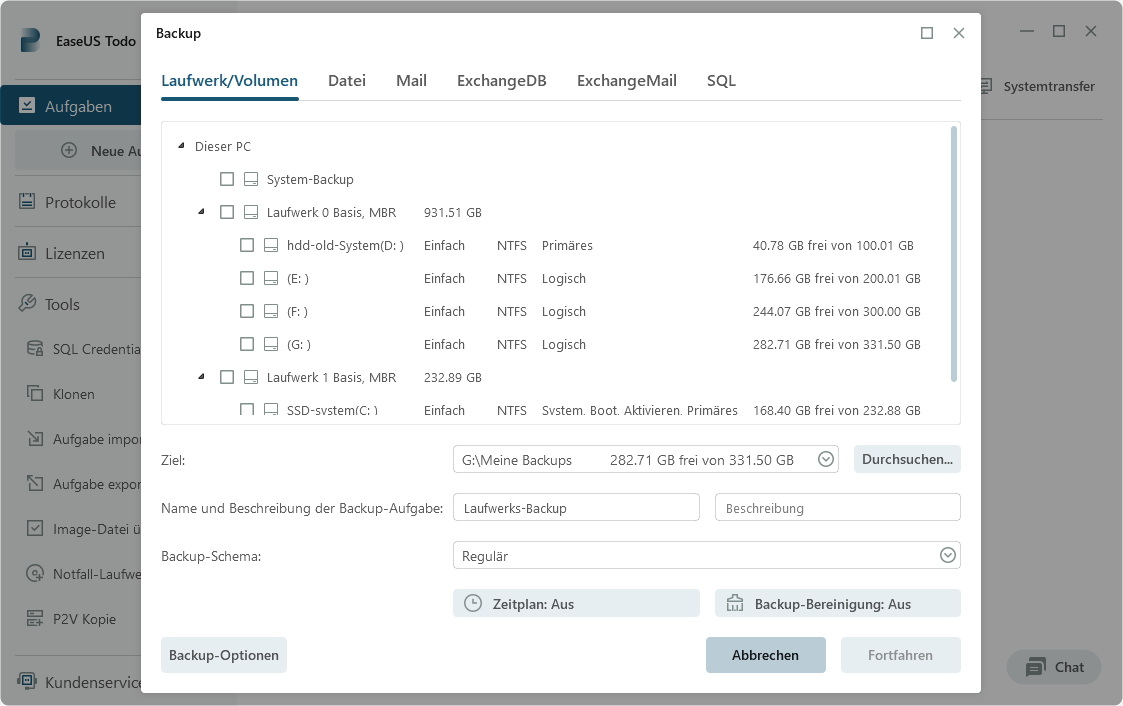Open Backup-Optionen
Screen dimensions: 1123x706
(x=223, y=654)
